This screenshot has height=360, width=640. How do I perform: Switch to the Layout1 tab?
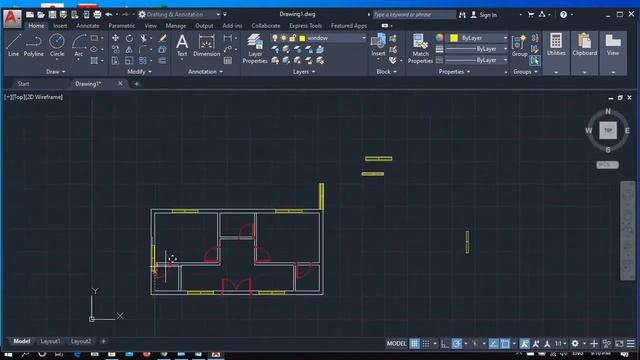50,341
